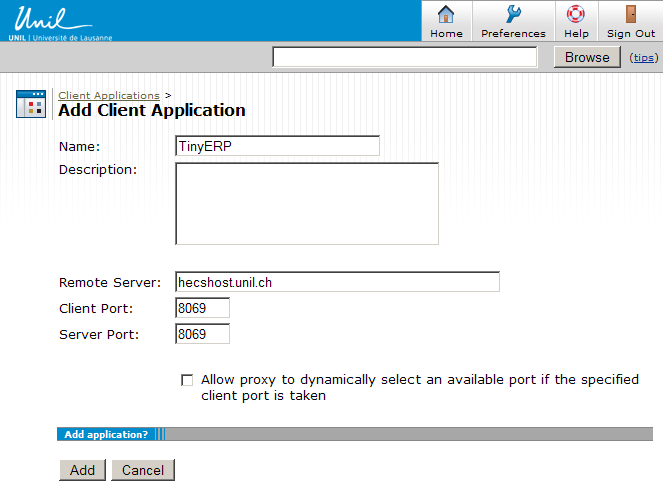Viewport: 663px width, 496px height.
Task: Click the Unil university logo
Action: 58,21
